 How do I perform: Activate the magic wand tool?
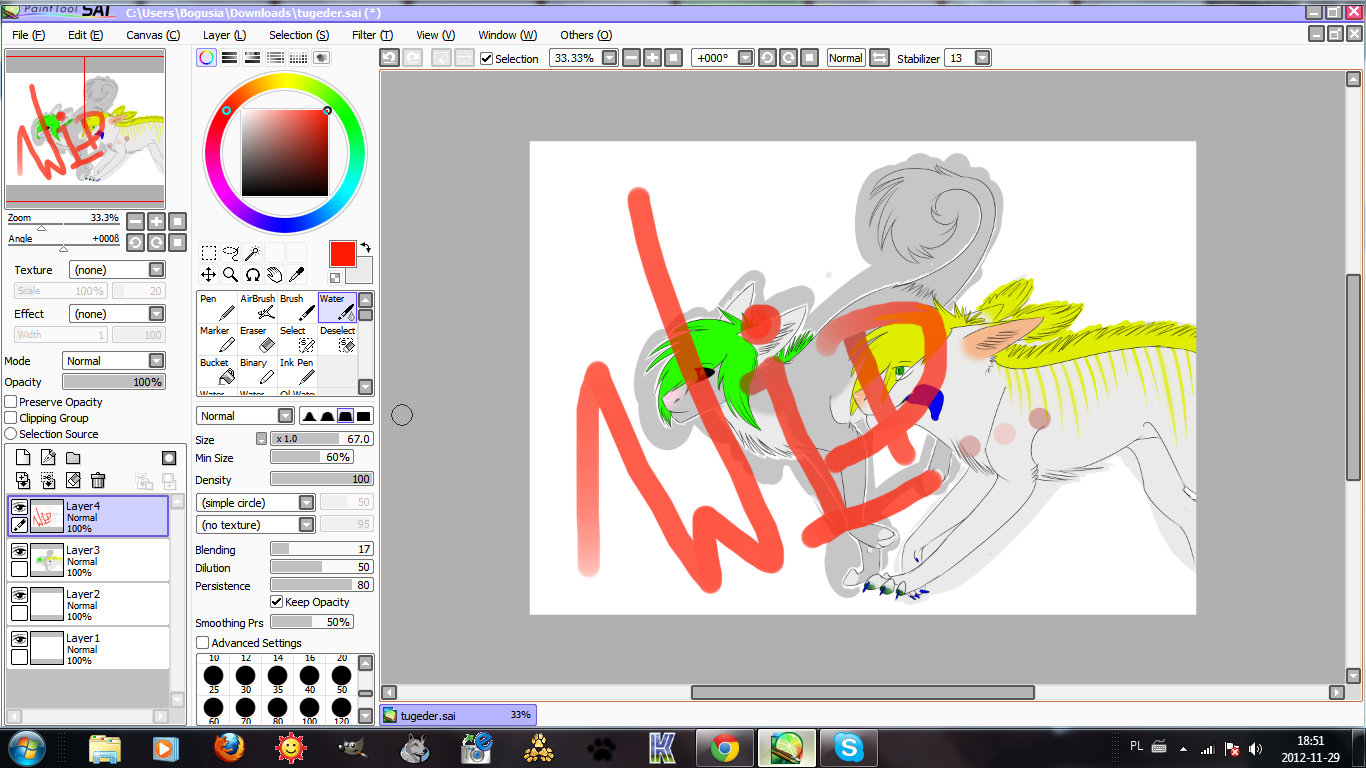click(x=252, y=253)
